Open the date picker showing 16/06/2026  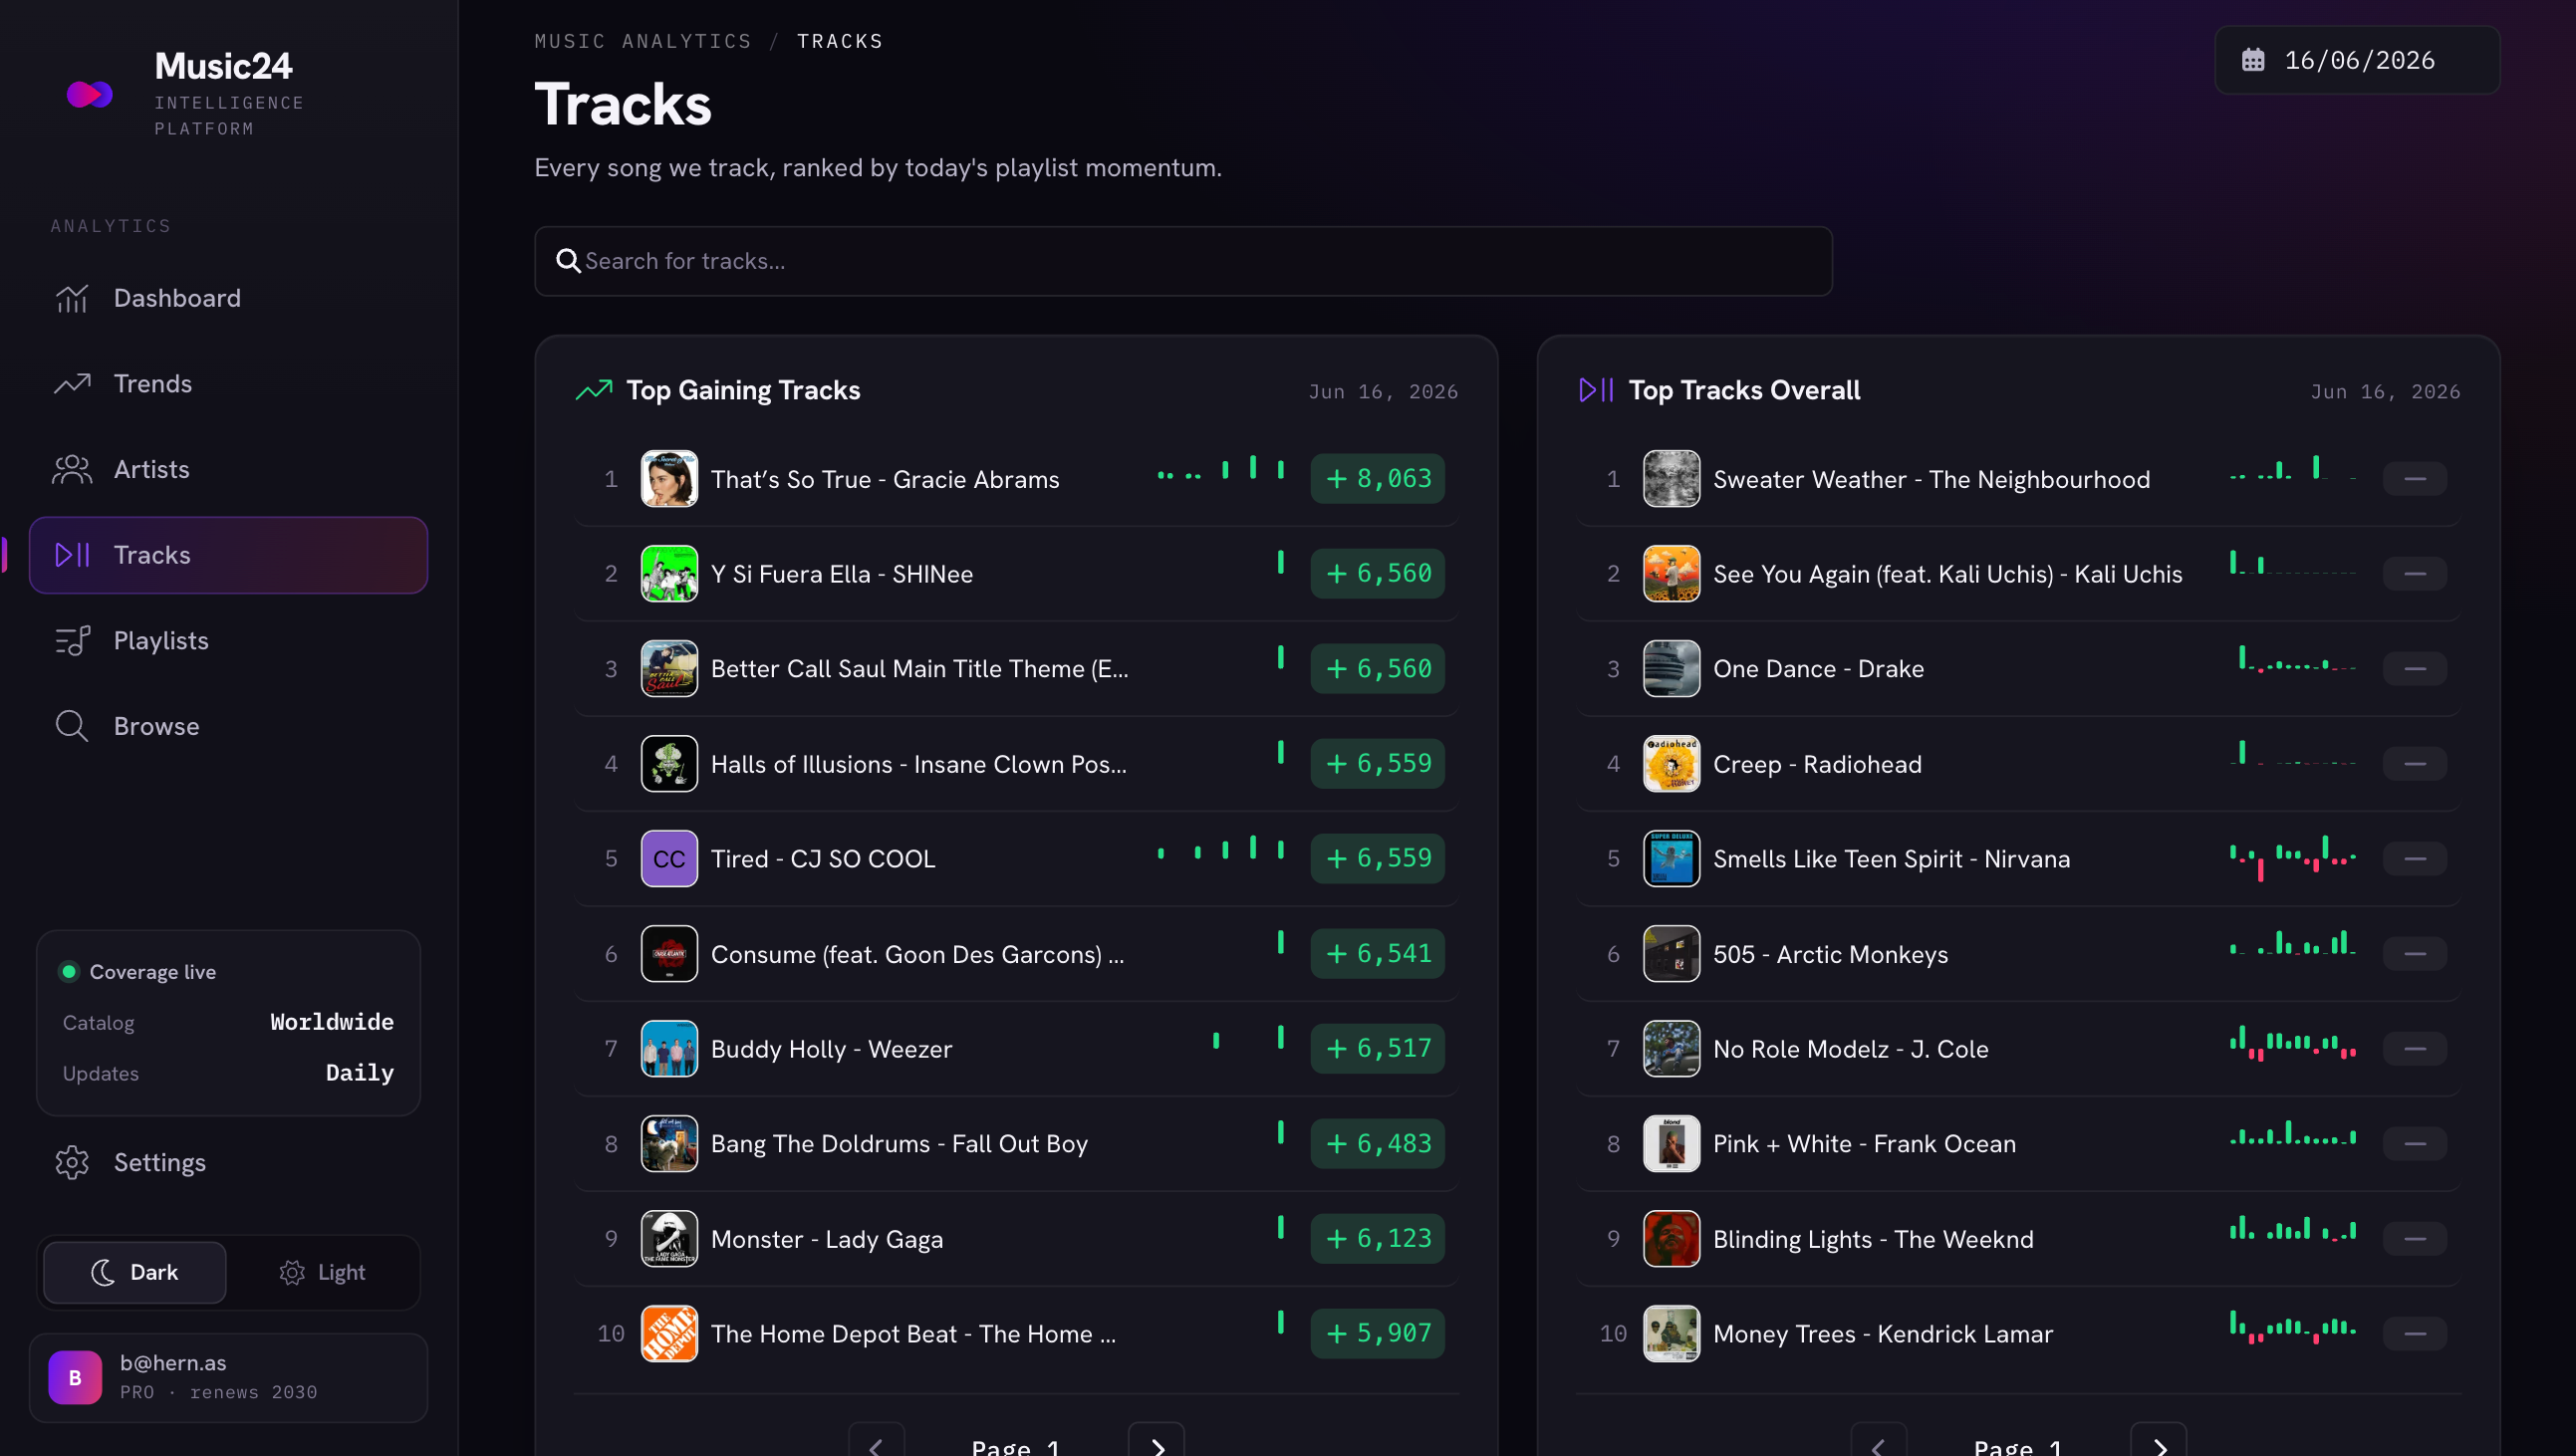click(x=2357, y=60)
